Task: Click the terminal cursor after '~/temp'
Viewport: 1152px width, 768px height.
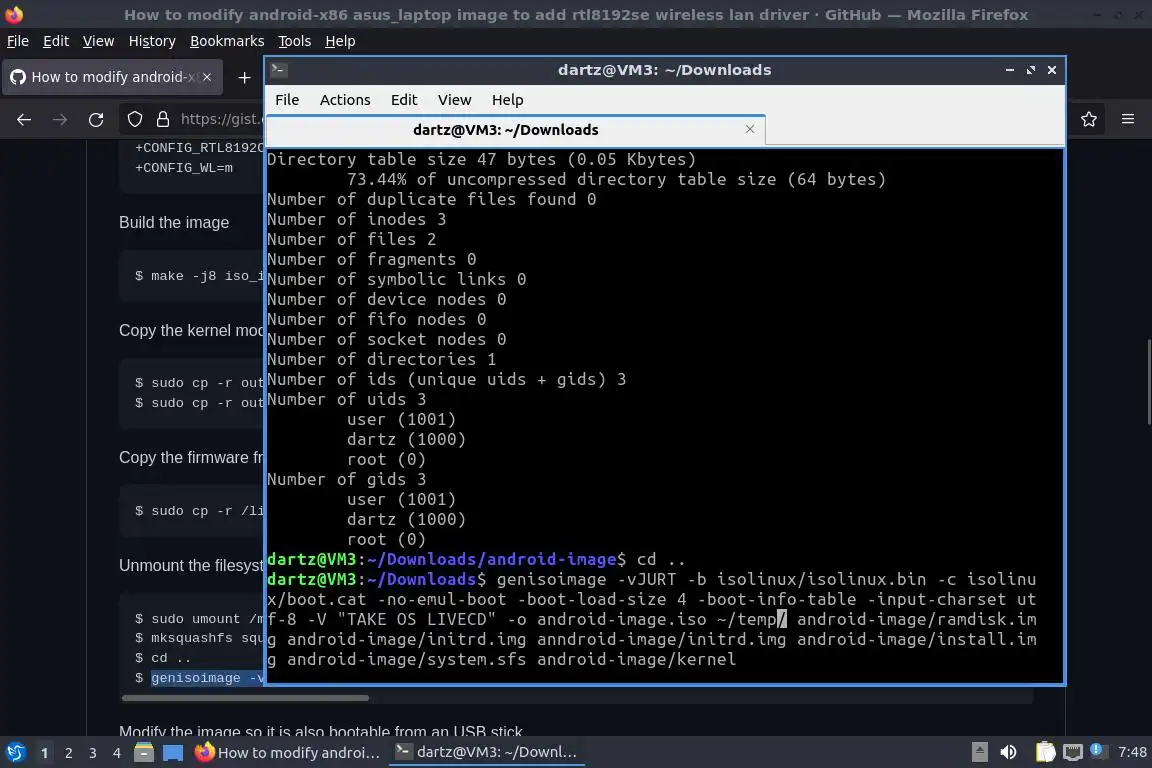Action: (x=782, y=619)
